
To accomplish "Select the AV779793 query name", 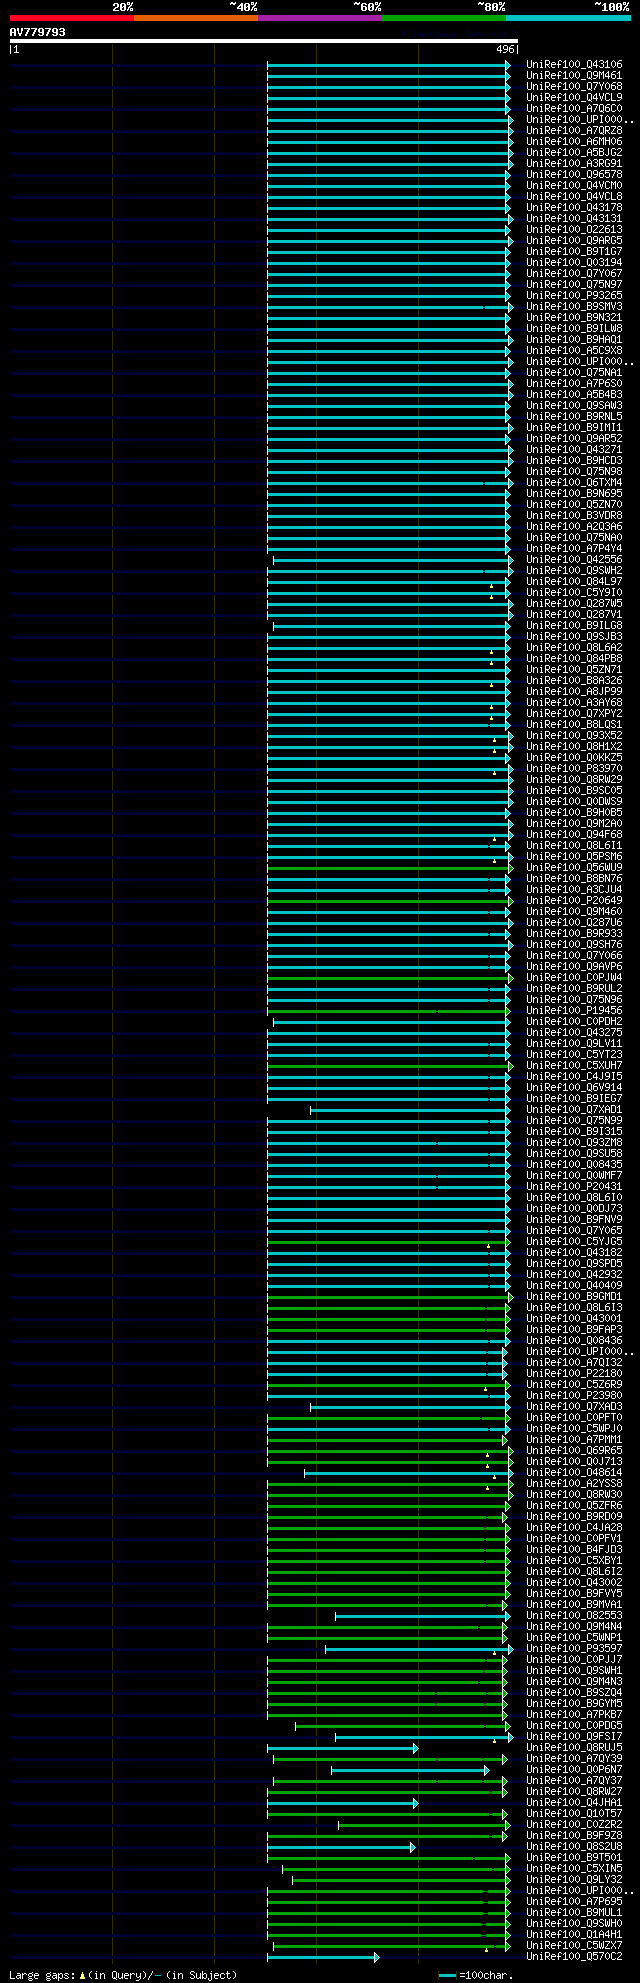I will (38, 32).
